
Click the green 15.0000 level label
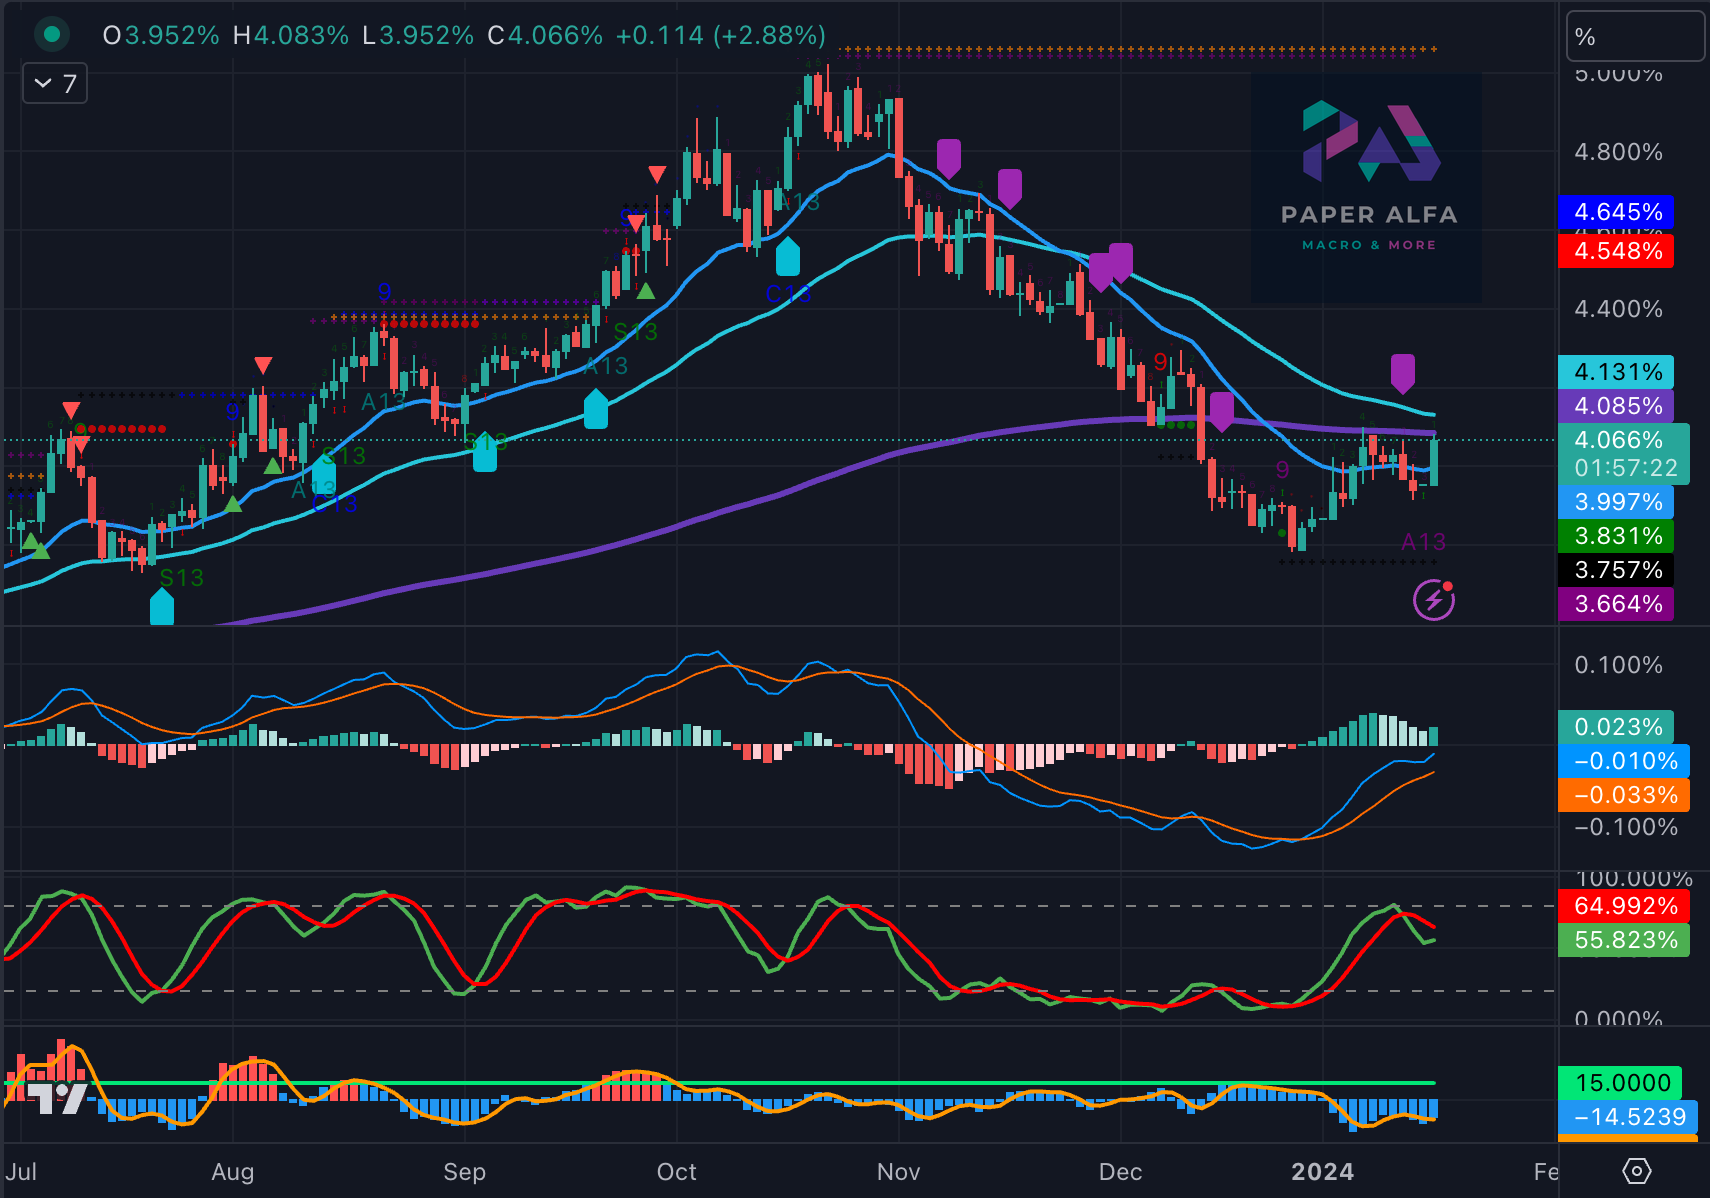[1620, 1083]
